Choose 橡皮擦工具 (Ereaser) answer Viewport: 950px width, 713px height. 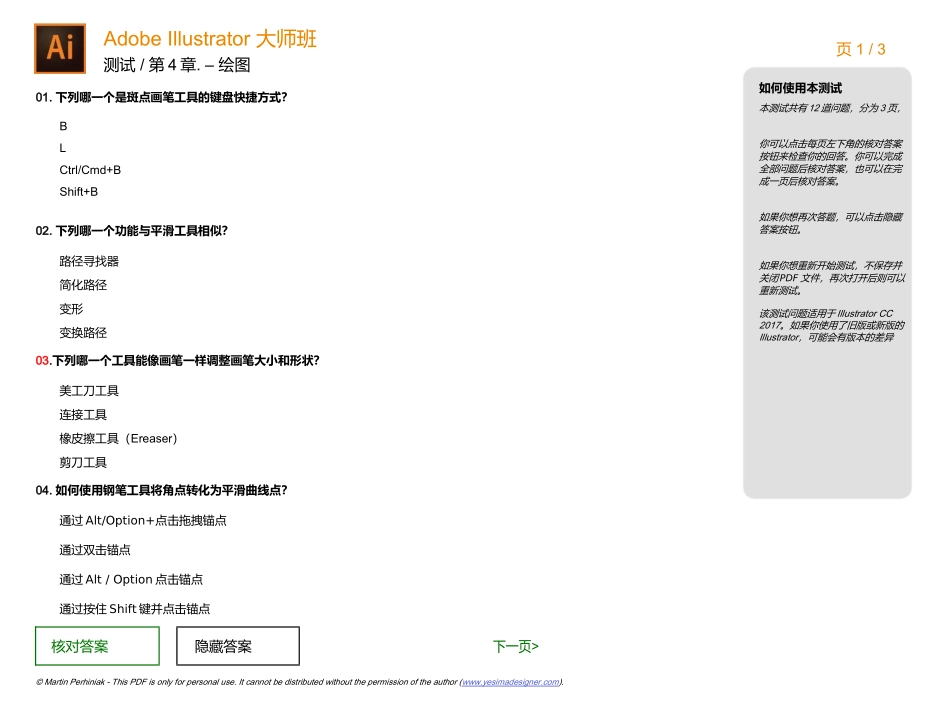(x=117, y=438)
